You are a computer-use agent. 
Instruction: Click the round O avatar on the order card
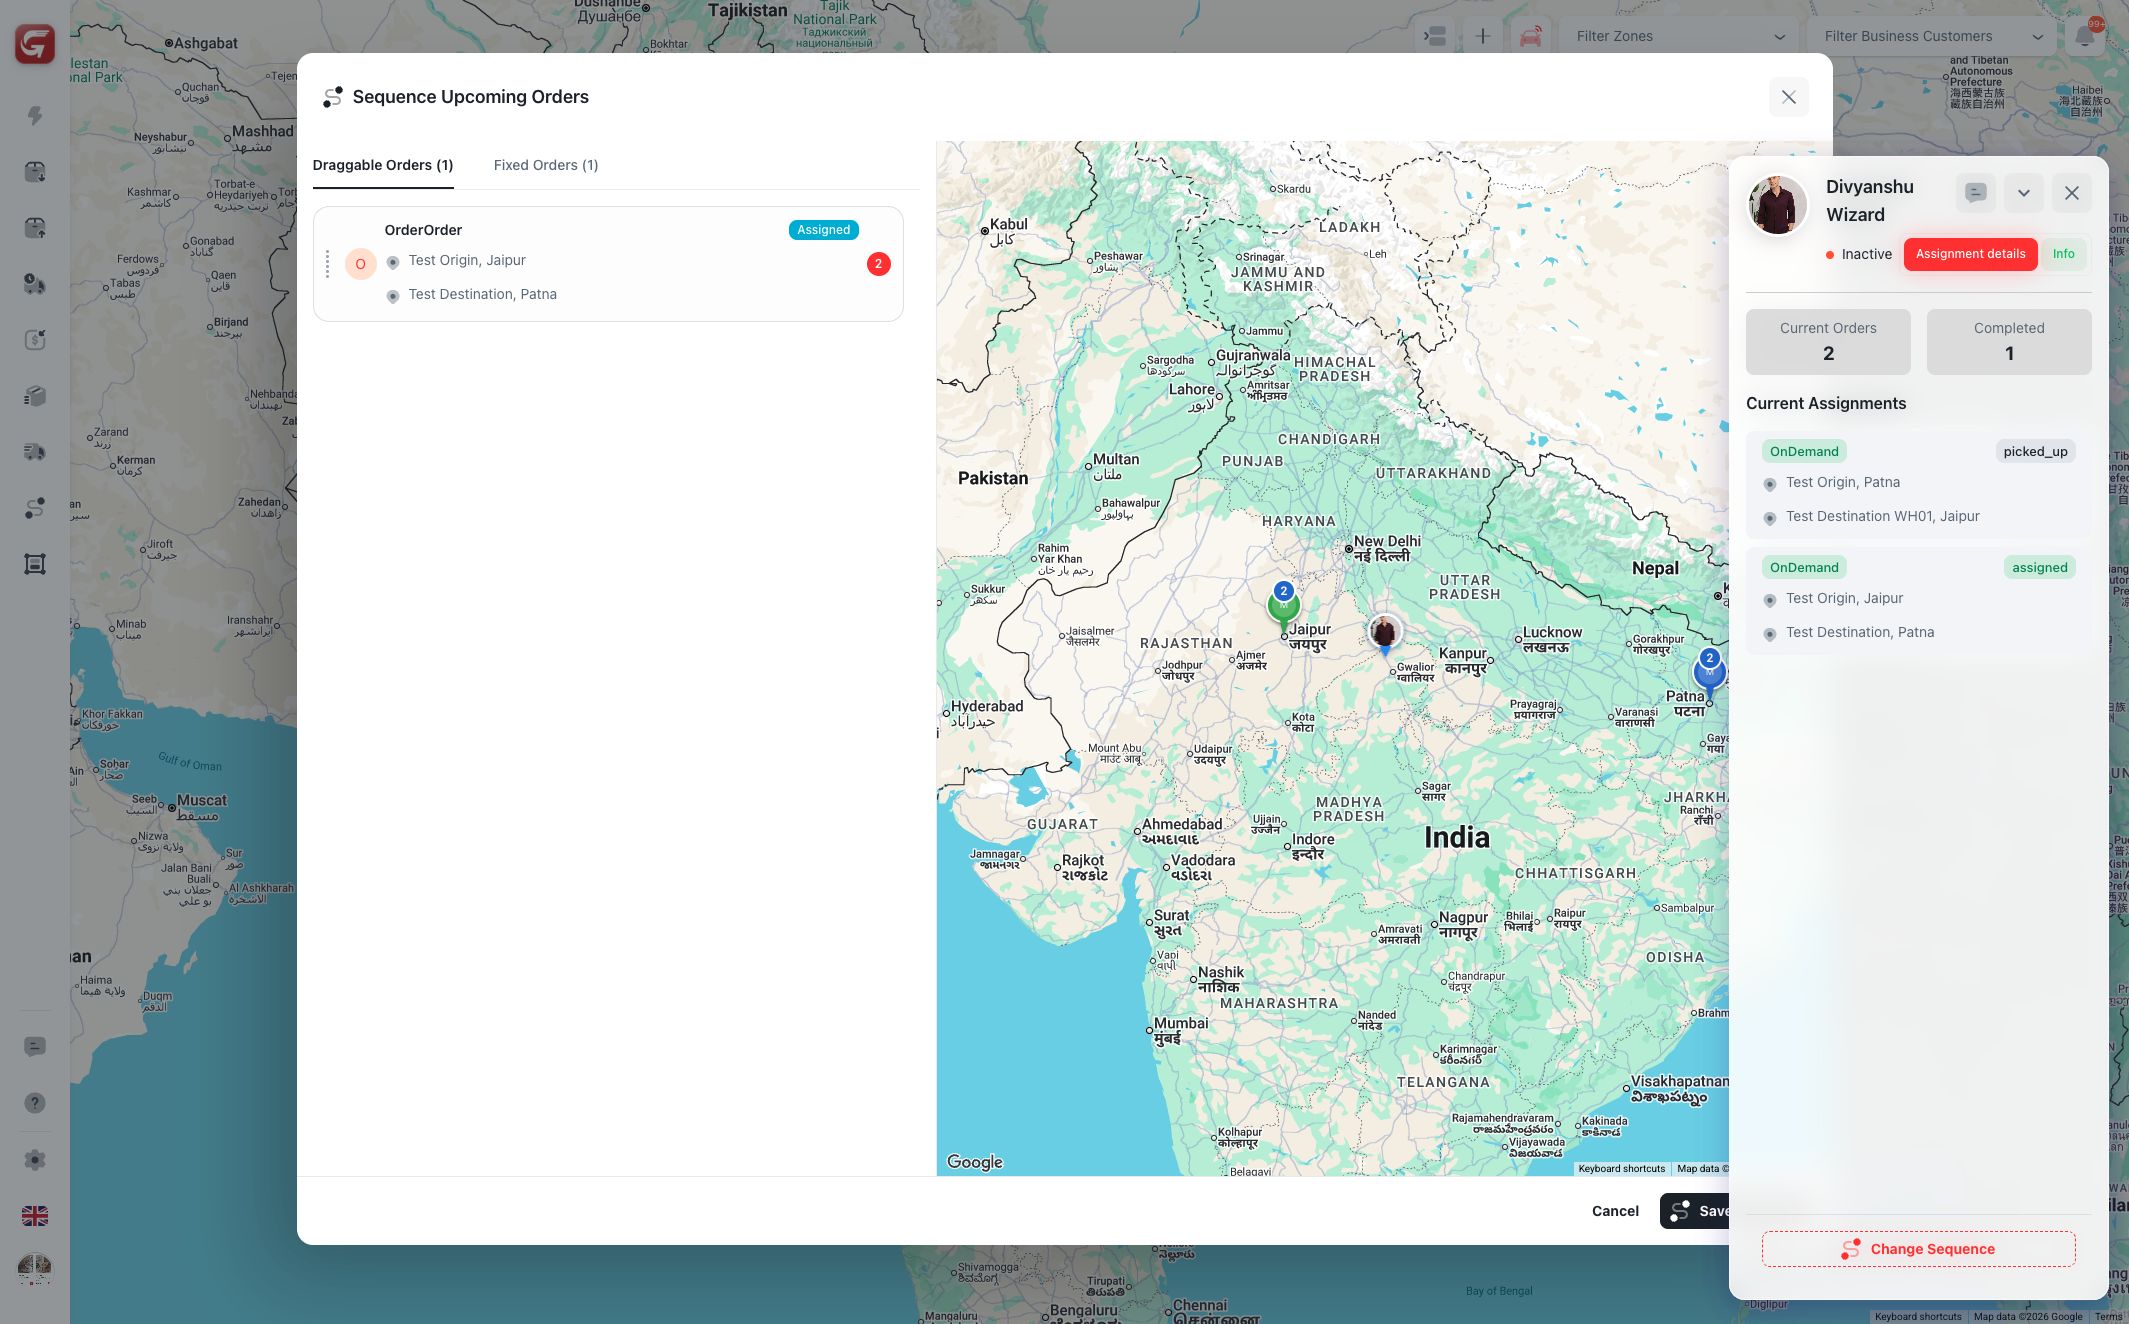coord(361,264)
